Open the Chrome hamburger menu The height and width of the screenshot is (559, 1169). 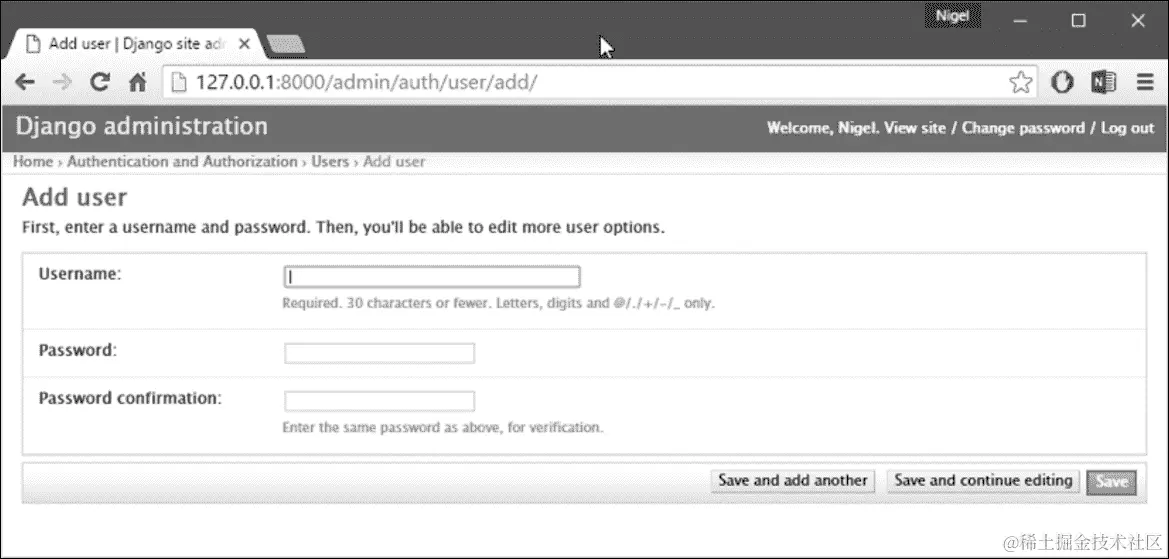1145,83
